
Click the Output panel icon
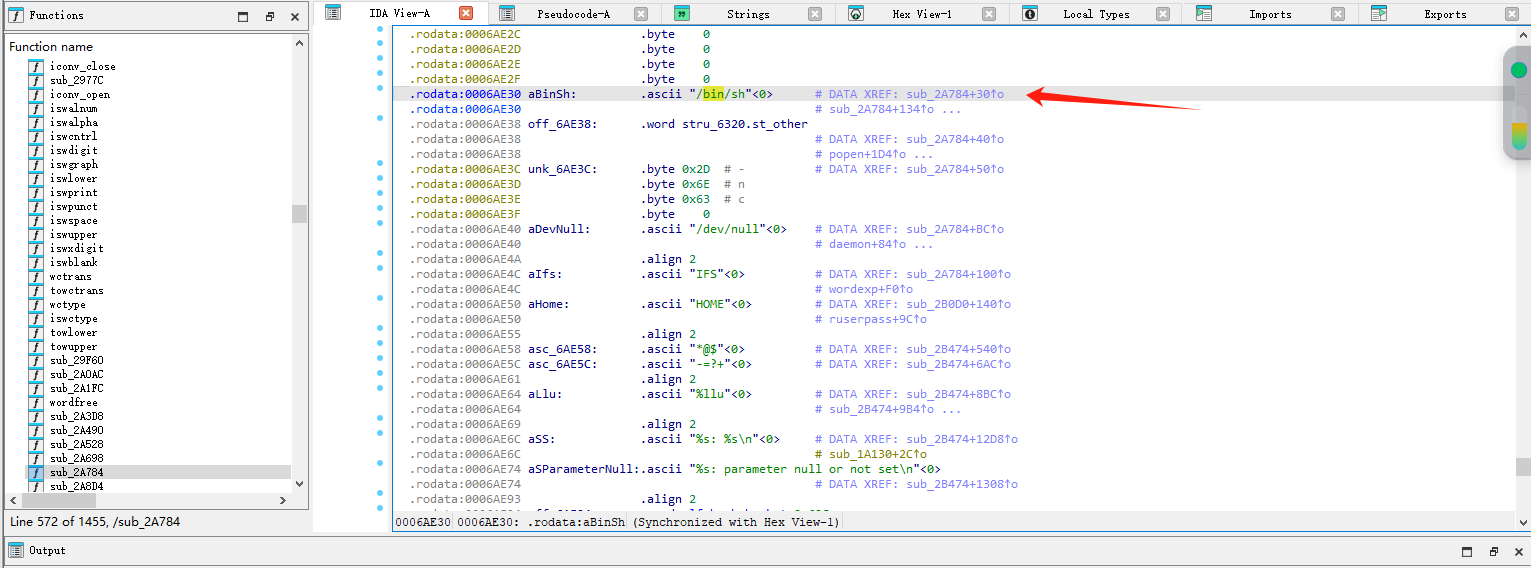pos(16,550)
